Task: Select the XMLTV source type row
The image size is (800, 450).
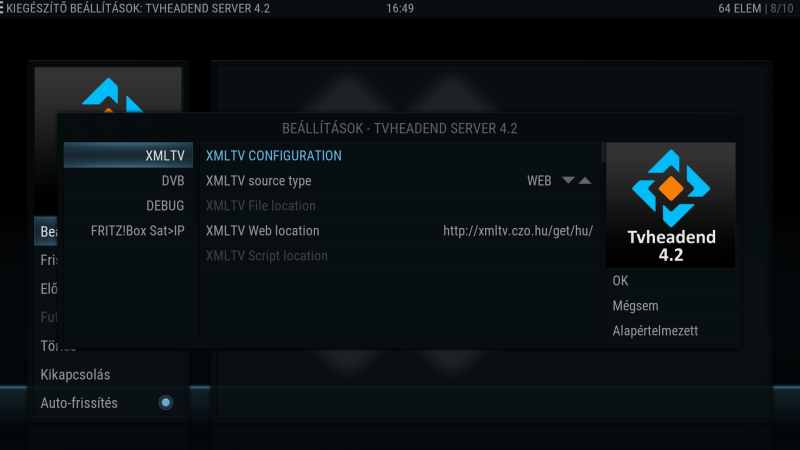Action: click(400, 181)
